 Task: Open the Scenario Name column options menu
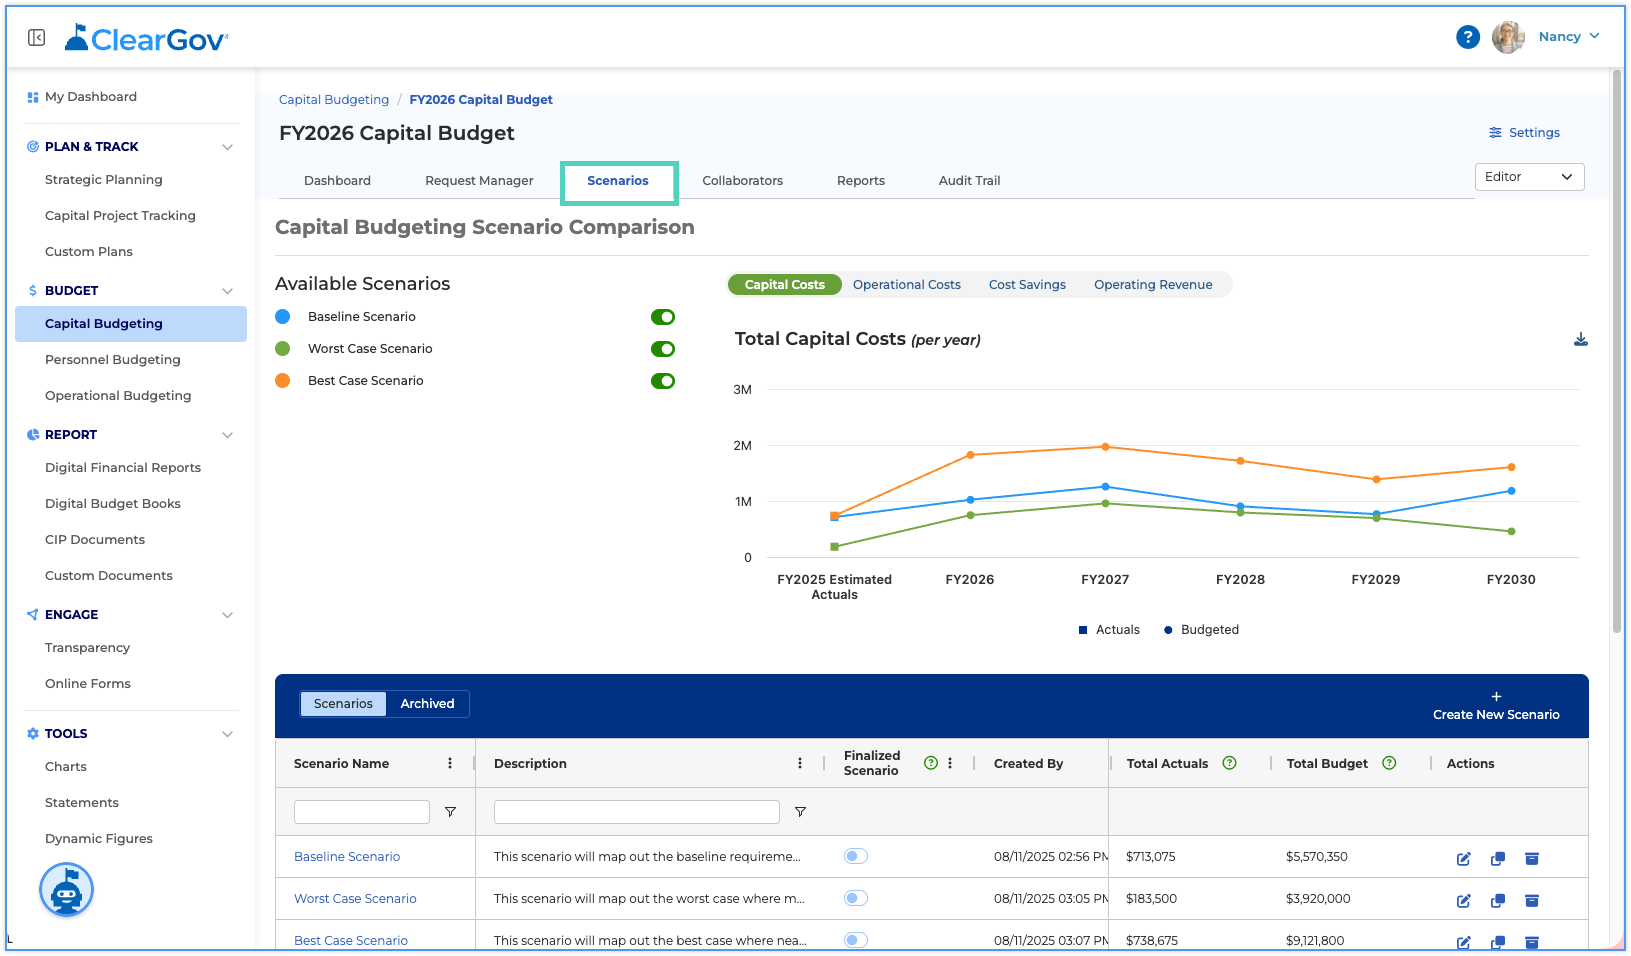pos(450,763)
